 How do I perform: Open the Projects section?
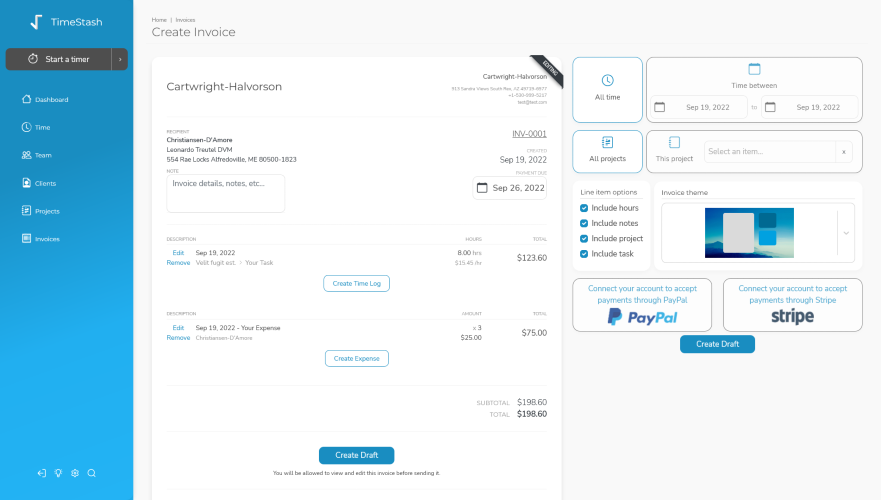(x=40, y=211)
